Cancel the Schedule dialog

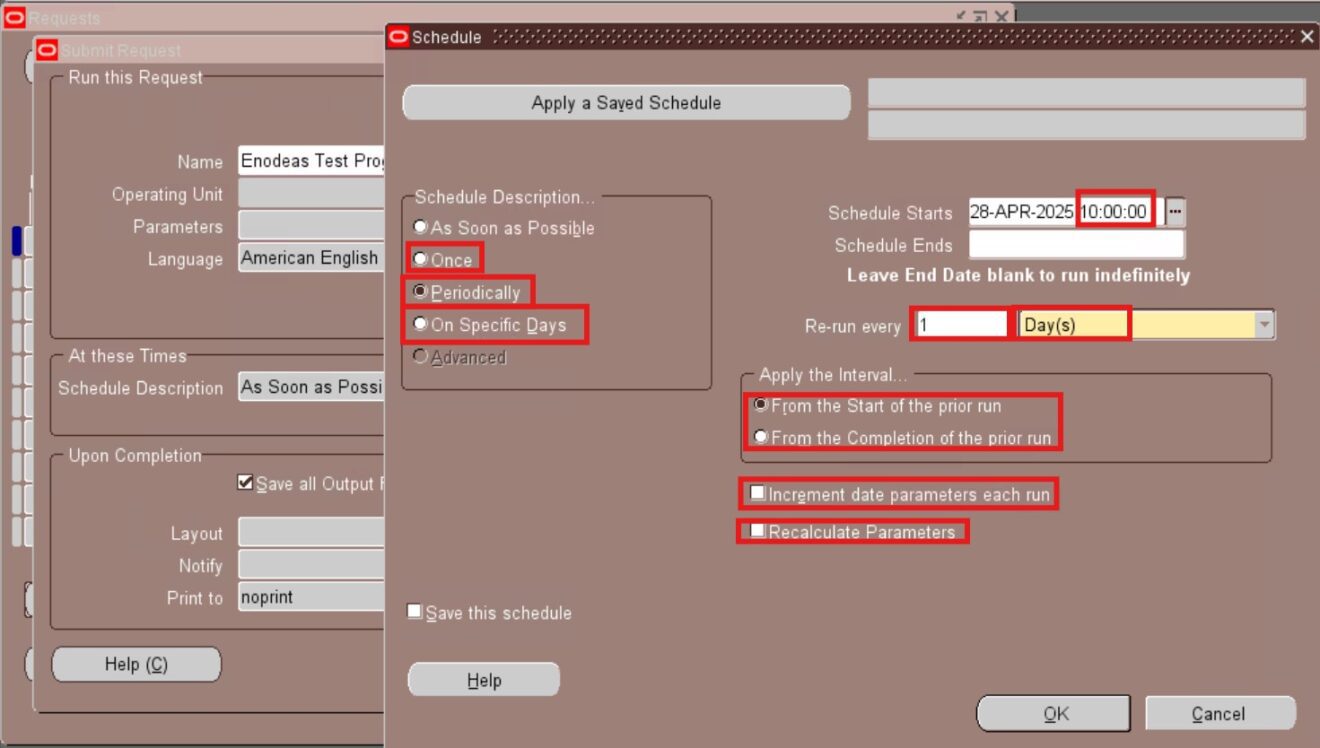(1219, 713)
